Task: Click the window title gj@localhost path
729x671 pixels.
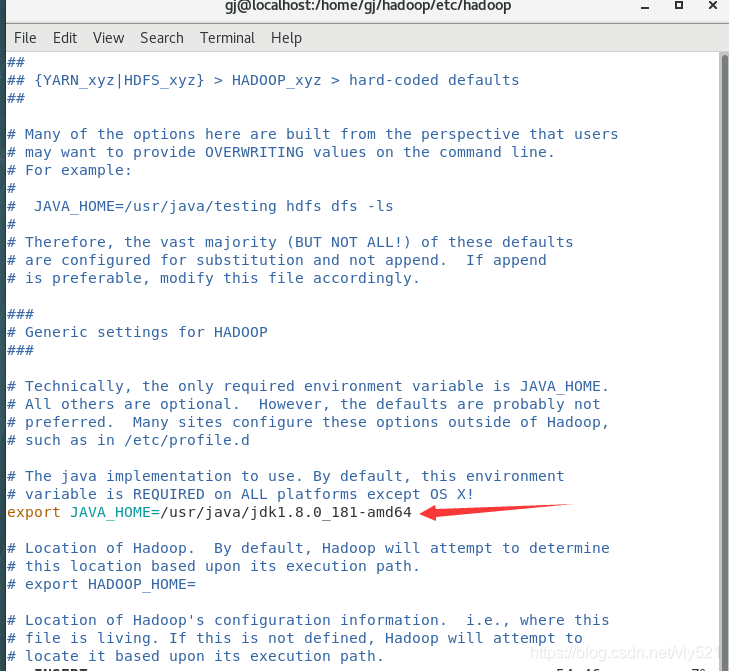Action: (x=368, y=6)
